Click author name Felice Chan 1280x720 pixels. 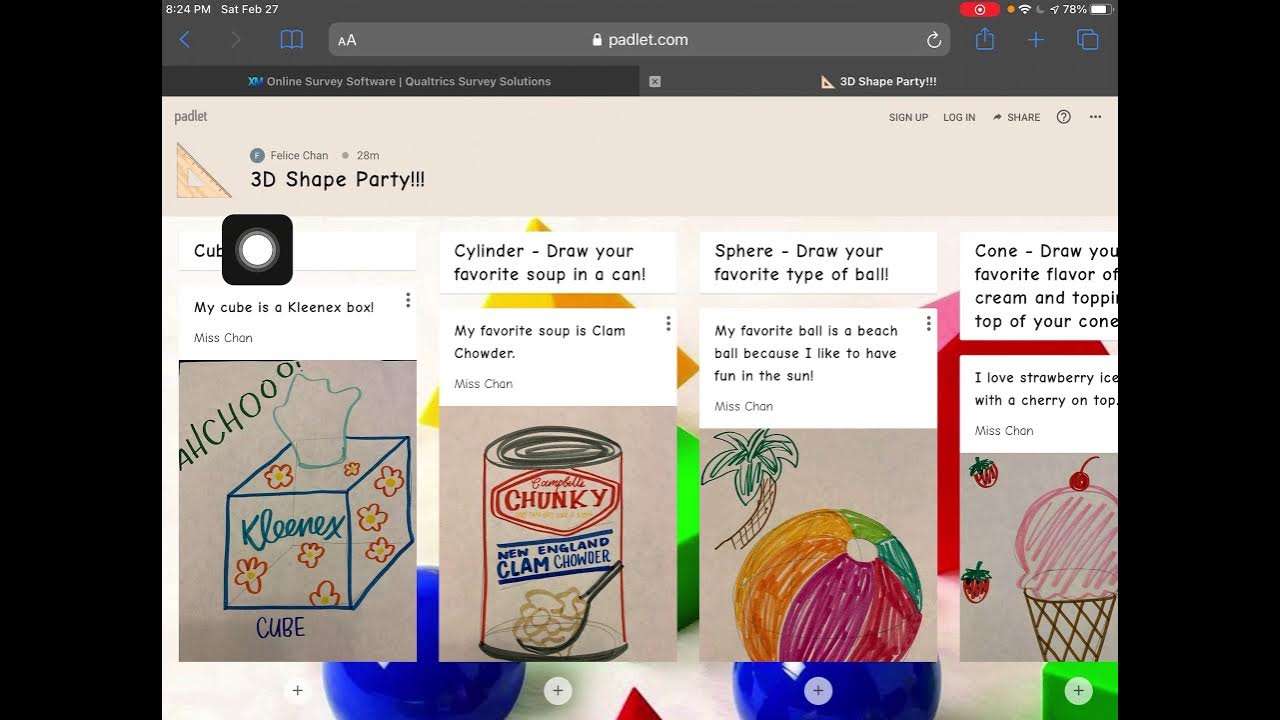pos(299,156)
